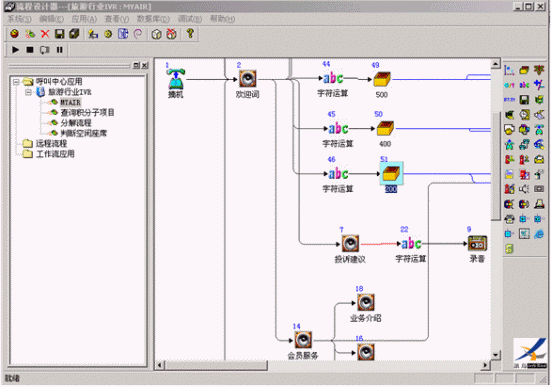
Task: Click the vertical scrollbar down arrow
Action: tap(495, 355)
